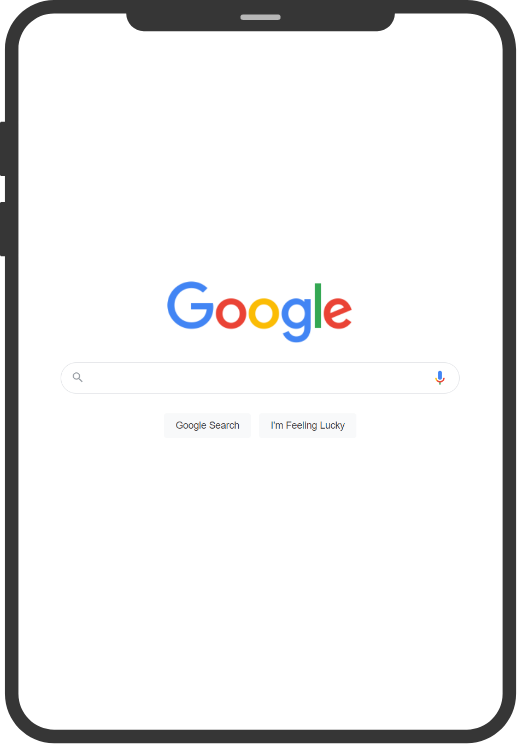
Task: Click the bottom bezel of the phone frame
Action: click(260, 736)
